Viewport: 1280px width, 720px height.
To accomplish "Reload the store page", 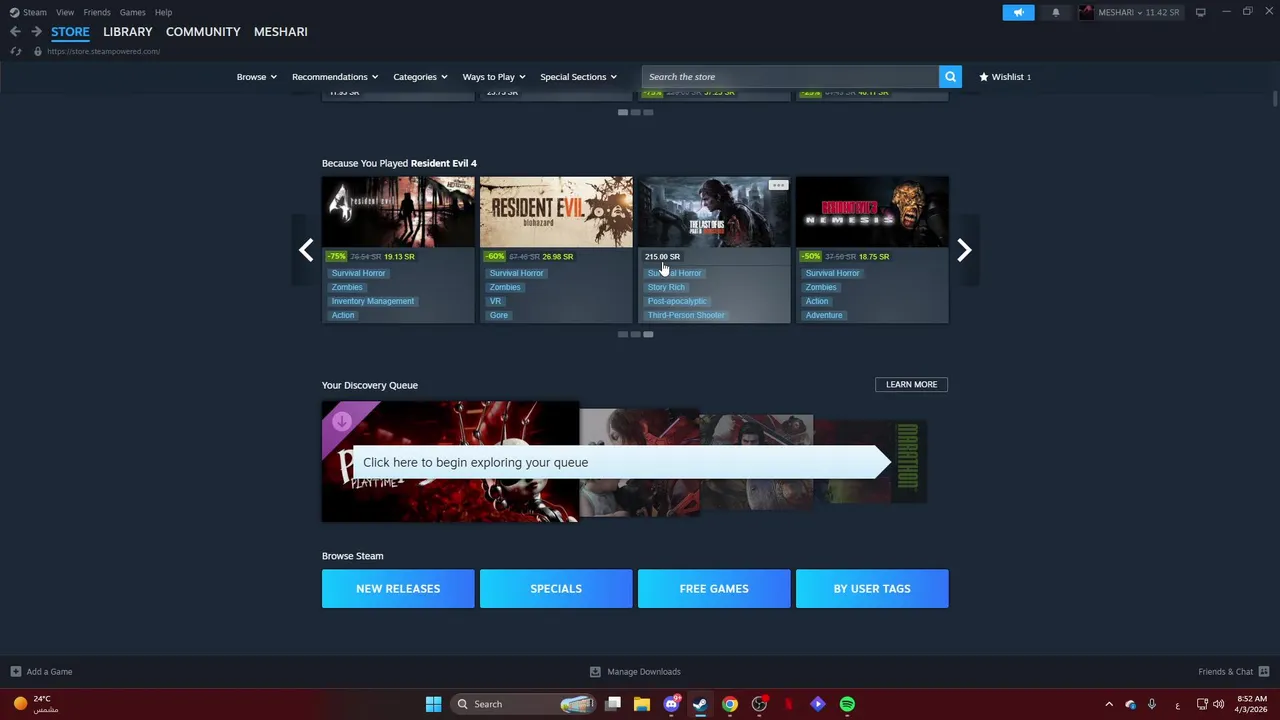I will coord(15,51).
